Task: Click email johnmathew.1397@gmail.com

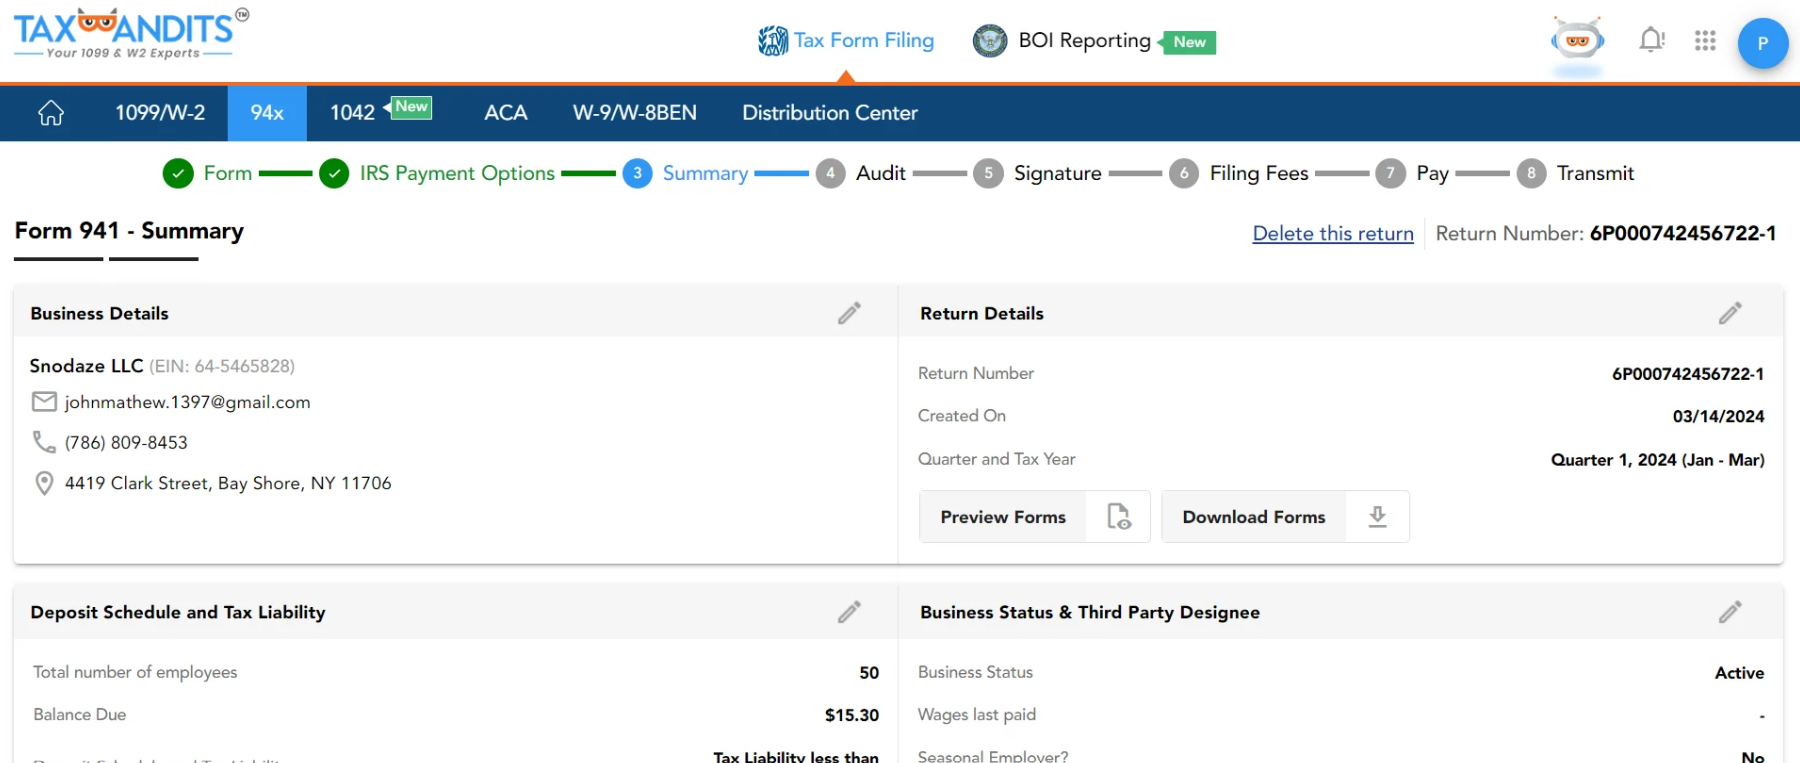Action: tap(188, 402)
